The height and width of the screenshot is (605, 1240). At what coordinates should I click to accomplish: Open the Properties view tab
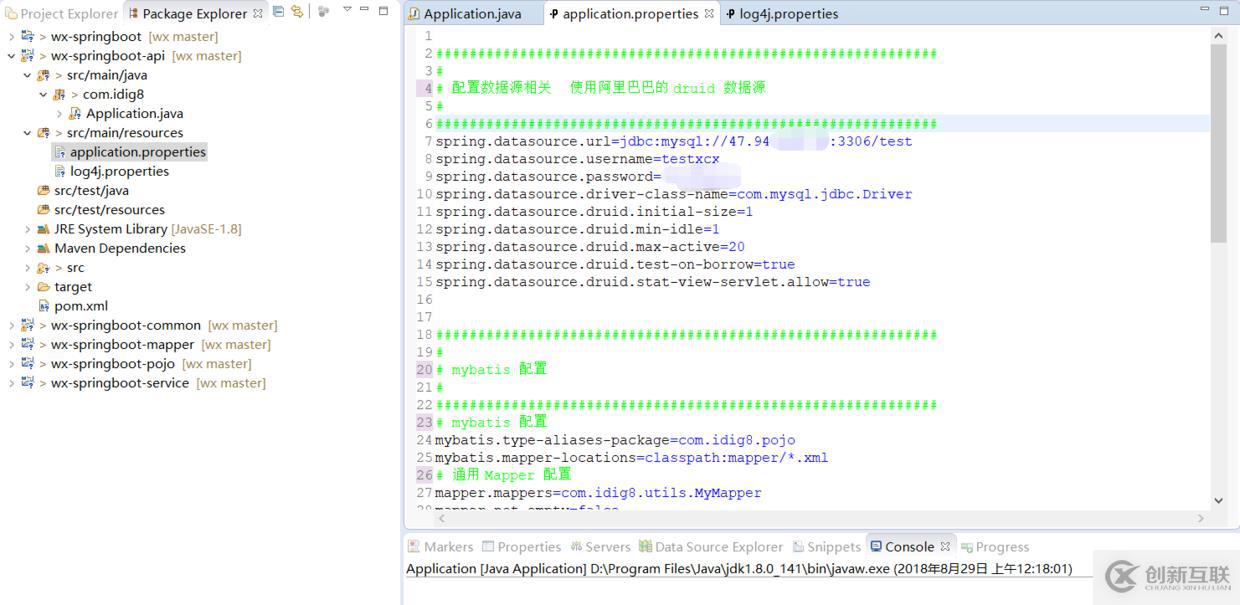pyautogui.click(x=521, y=547)
